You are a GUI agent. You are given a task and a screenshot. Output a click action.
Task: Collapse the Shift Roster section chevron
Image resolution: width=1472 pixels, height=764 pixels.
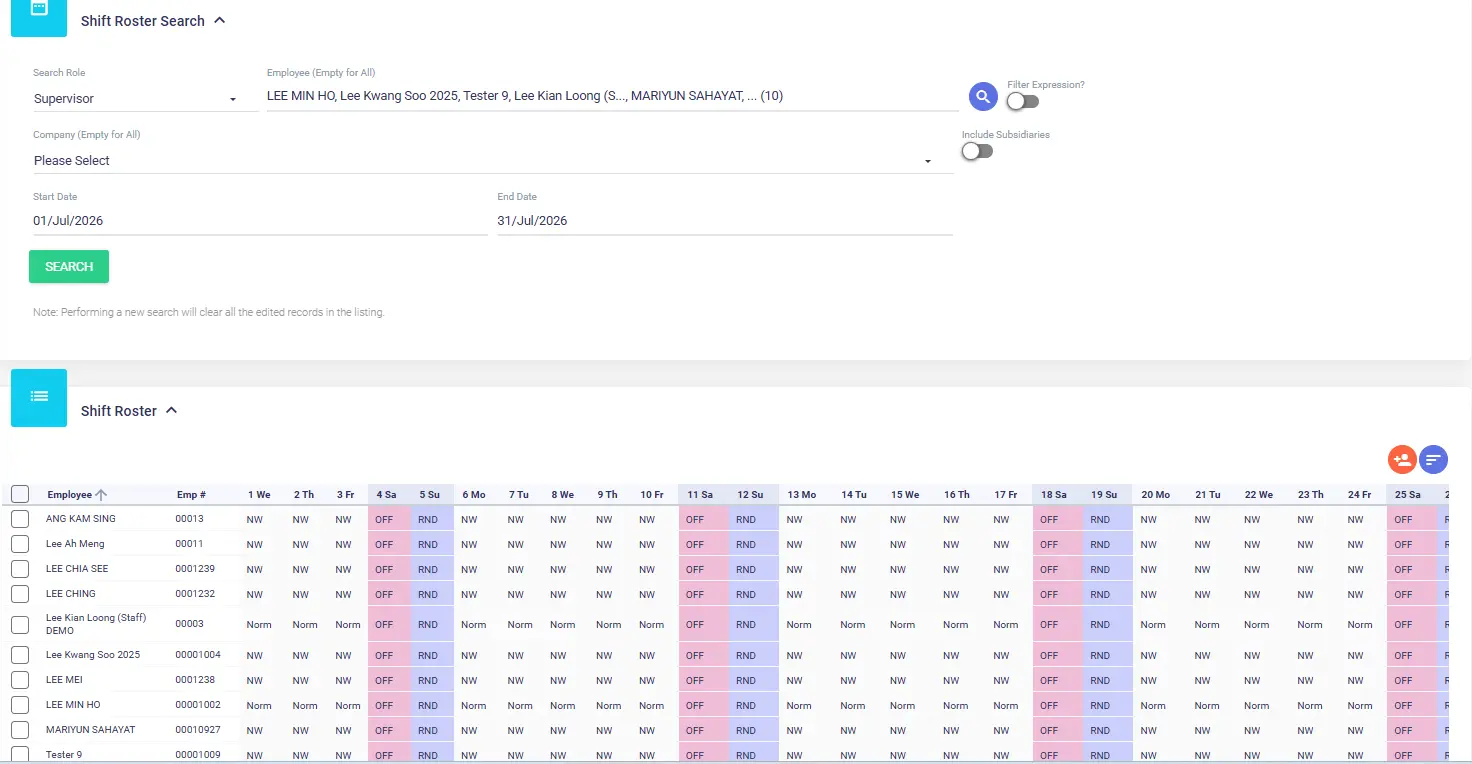click(171, 410)
